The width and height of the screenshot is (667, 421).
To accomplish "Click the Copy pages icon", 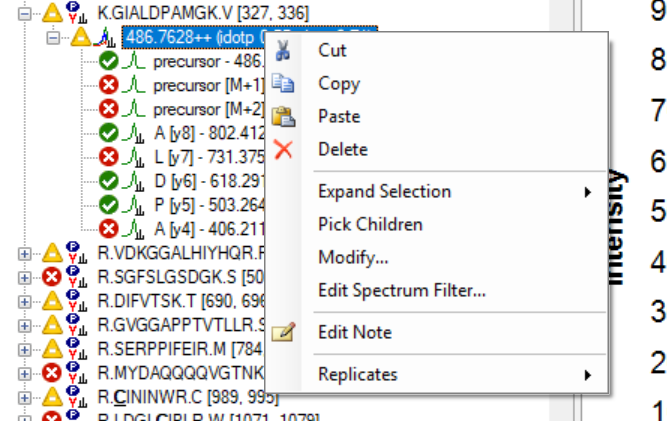I will [284, 83].
